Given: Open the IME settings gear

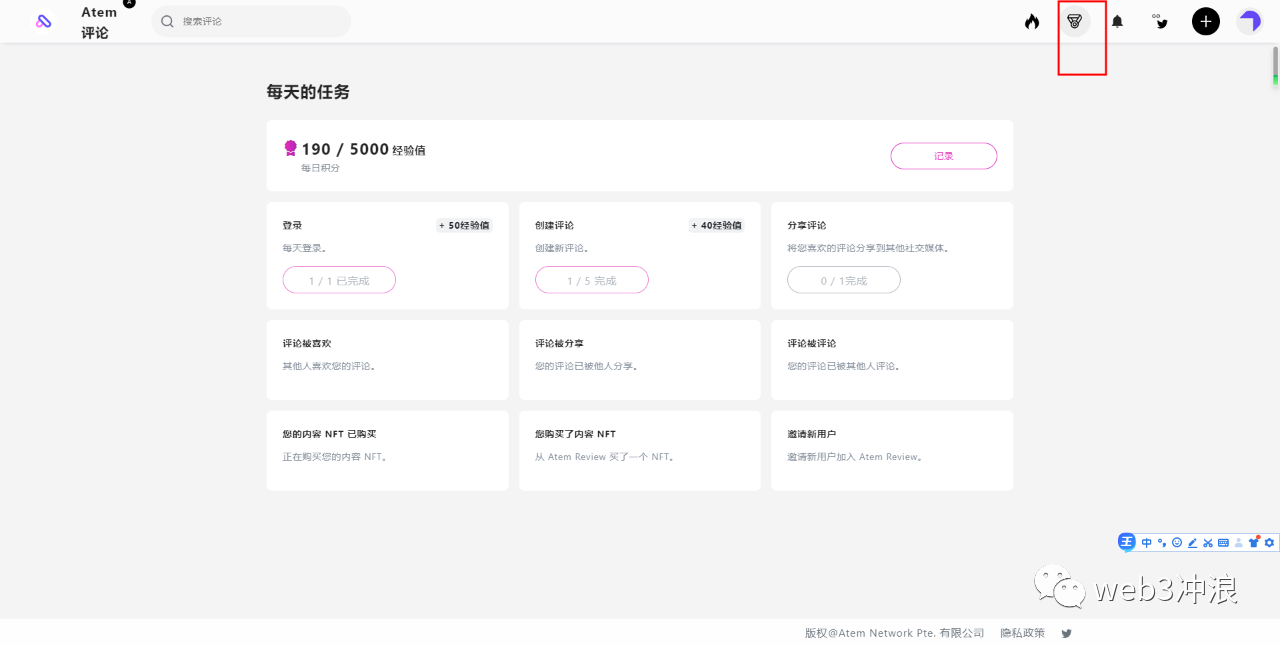Looking at the screenshot, I should [1269, 543].
